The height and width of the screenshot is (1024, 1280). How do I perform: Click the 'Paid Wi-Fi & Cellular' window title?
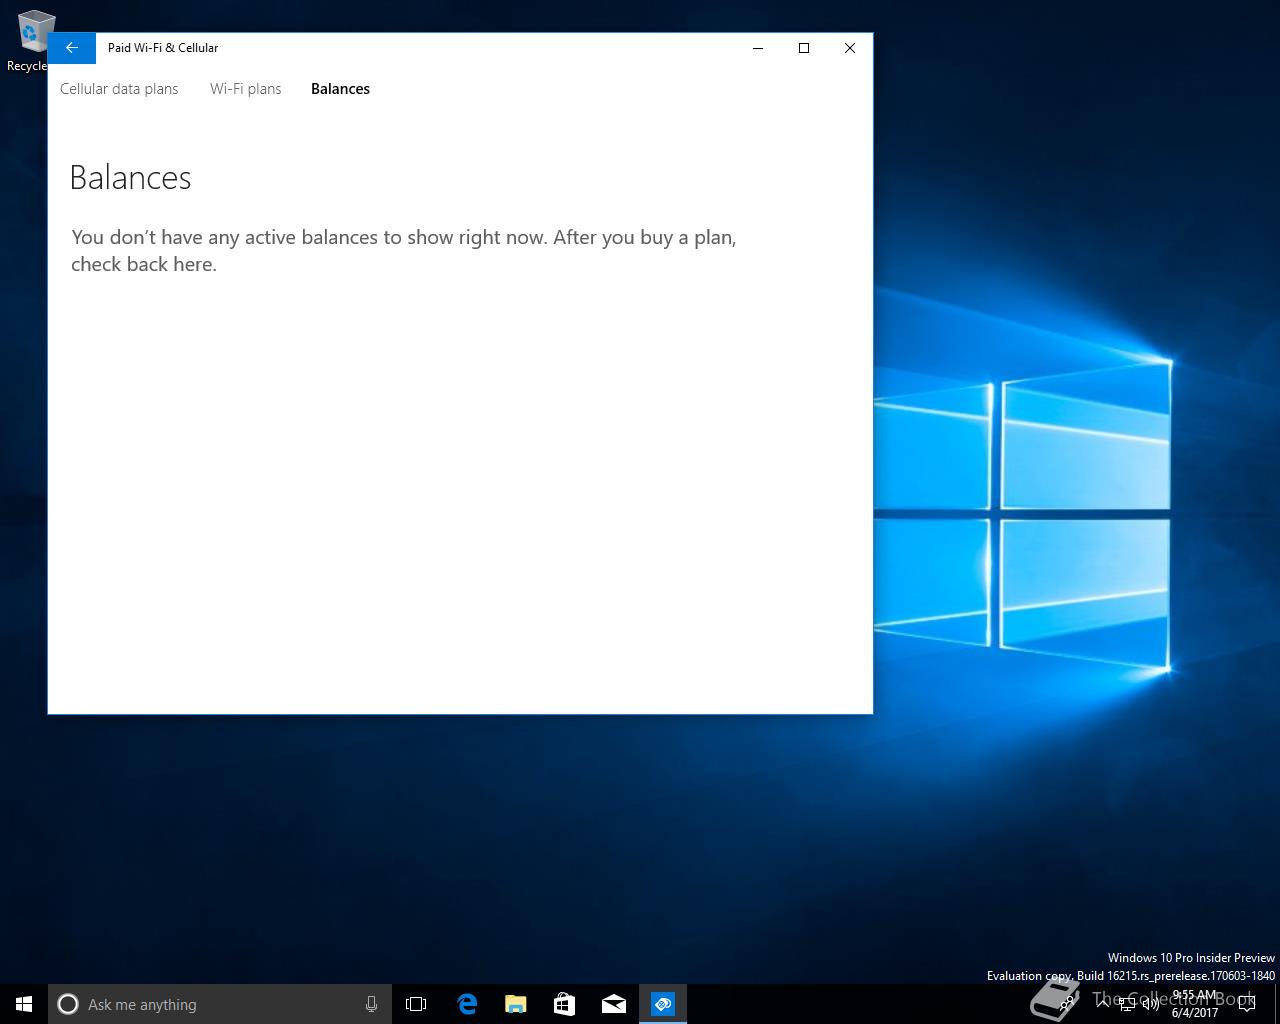tap(163, 48)
